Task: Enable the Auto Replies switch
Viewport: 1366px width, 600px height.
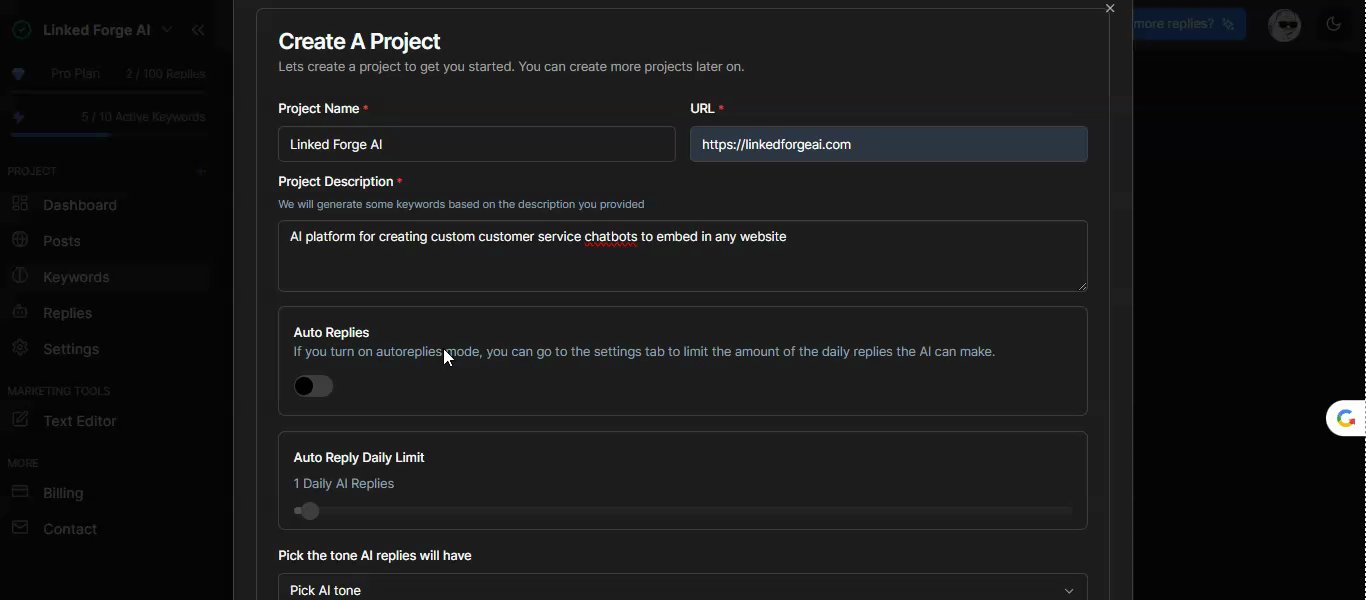Action: [x=313, y=386]
